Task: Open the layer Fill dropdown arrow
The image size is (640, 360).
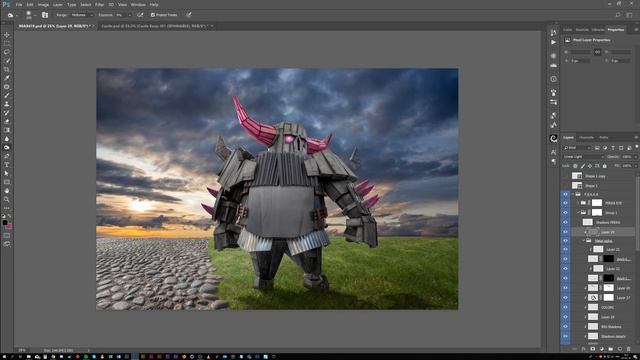Action: (635, 166)
